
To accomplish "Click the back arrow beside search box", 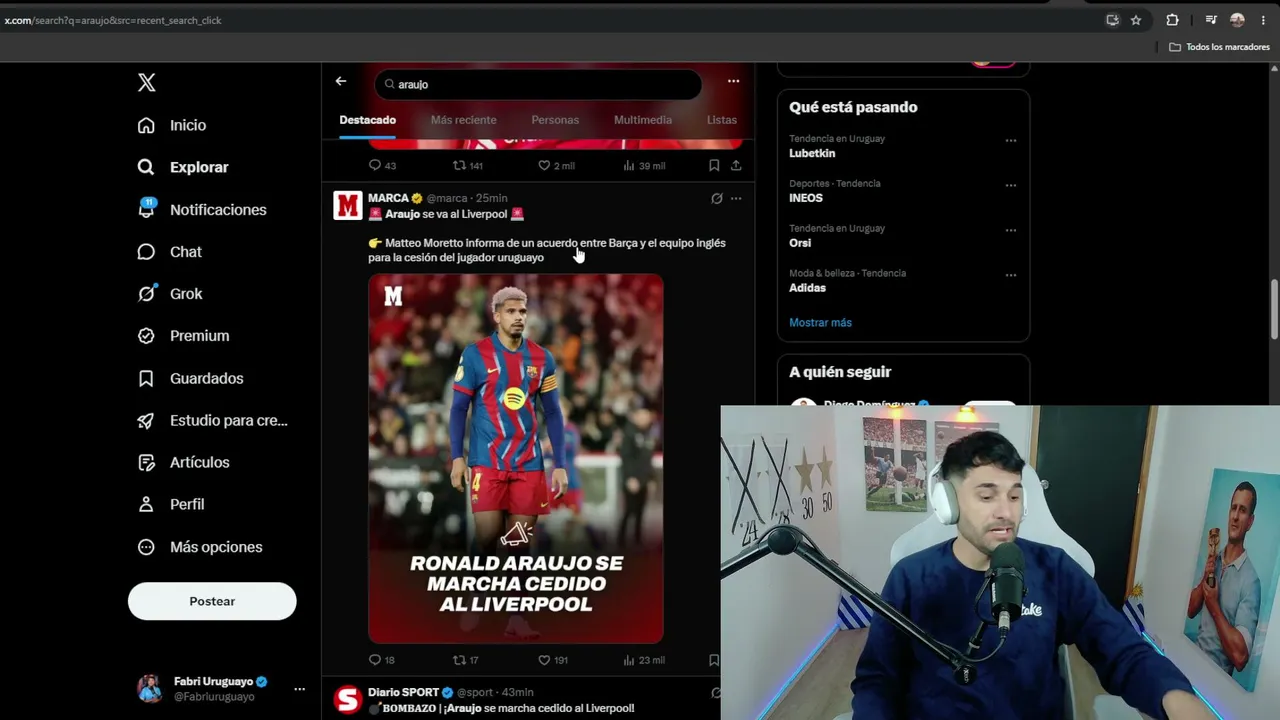I will 341,81.
